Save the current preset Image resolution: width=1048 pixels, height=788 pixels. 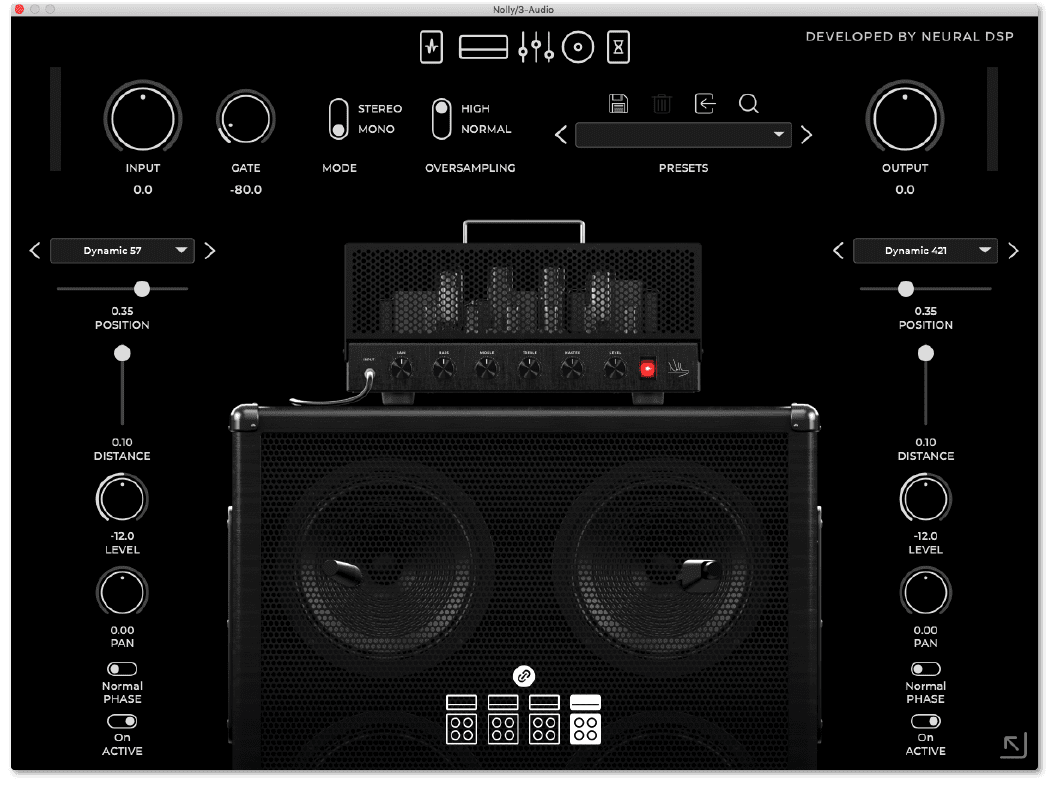click(619, 103)
